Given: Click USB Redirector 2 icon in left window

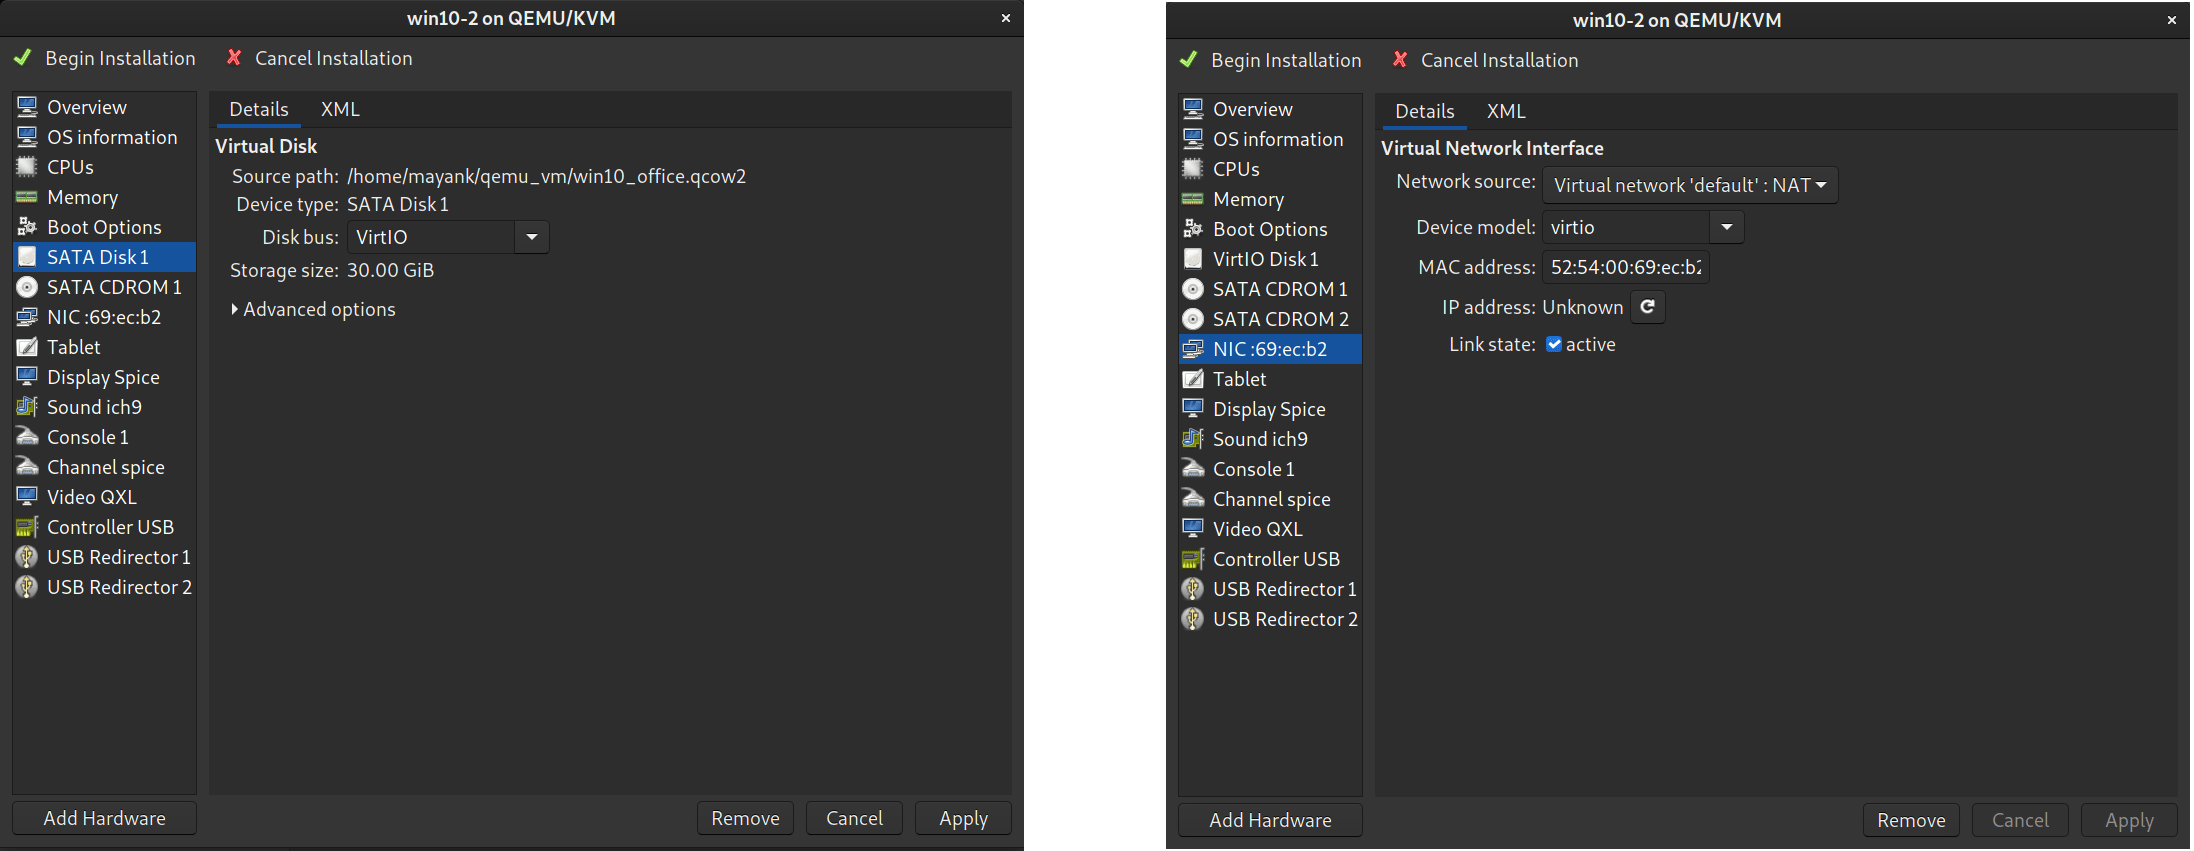Looking at the screenshot, I should tap(27, 587).
